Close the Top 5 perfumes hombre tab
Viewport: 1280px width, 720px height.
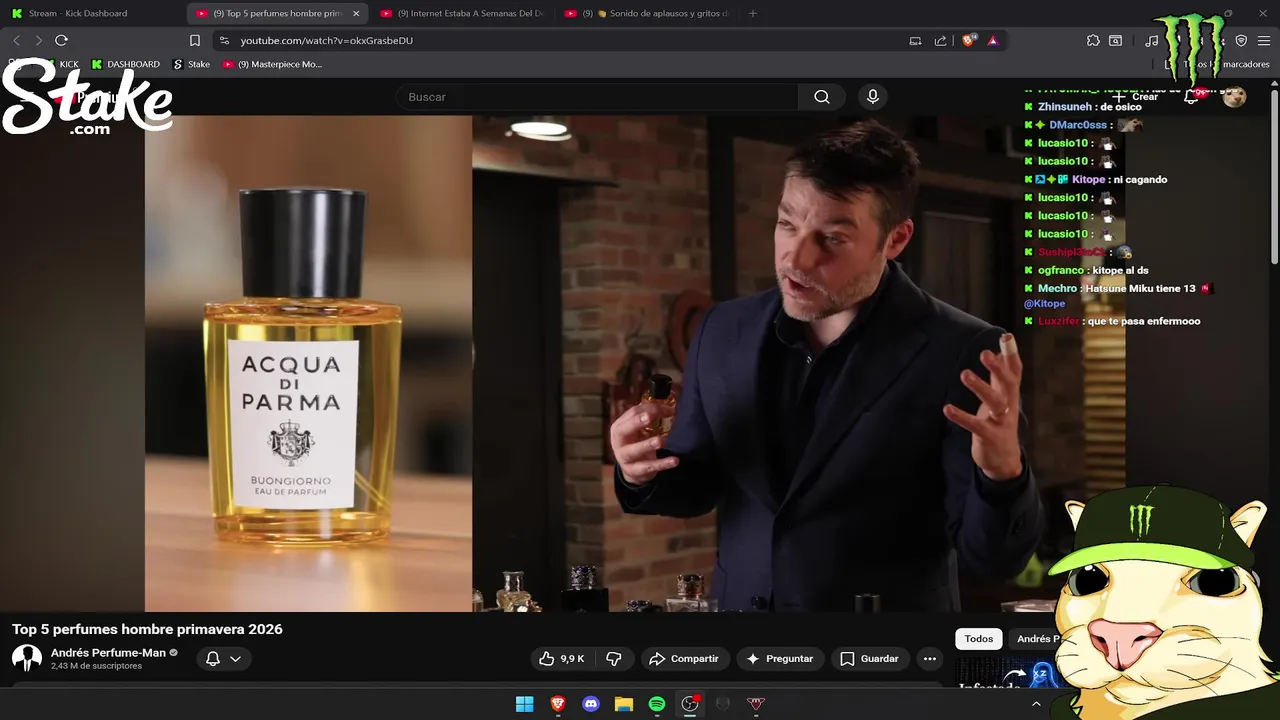[x=356, y=13]
